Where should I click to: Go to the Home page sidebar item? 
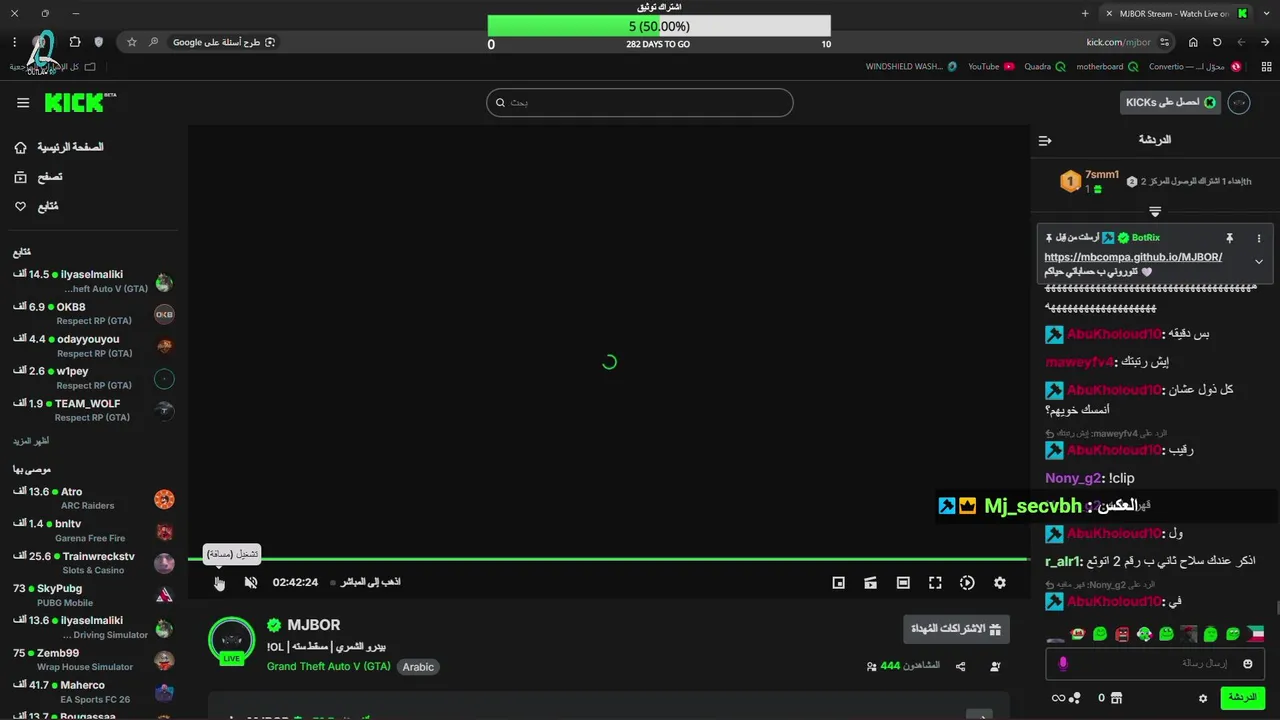60,147
